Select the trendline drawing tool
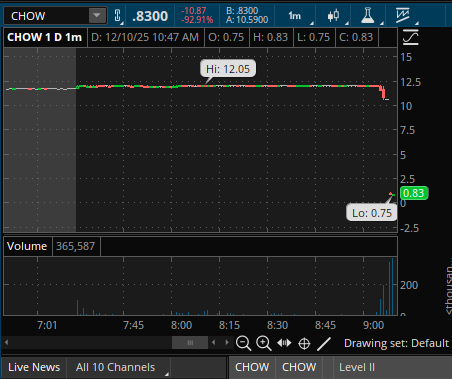The width and height of the screenshot is (452, 379). 324,344
